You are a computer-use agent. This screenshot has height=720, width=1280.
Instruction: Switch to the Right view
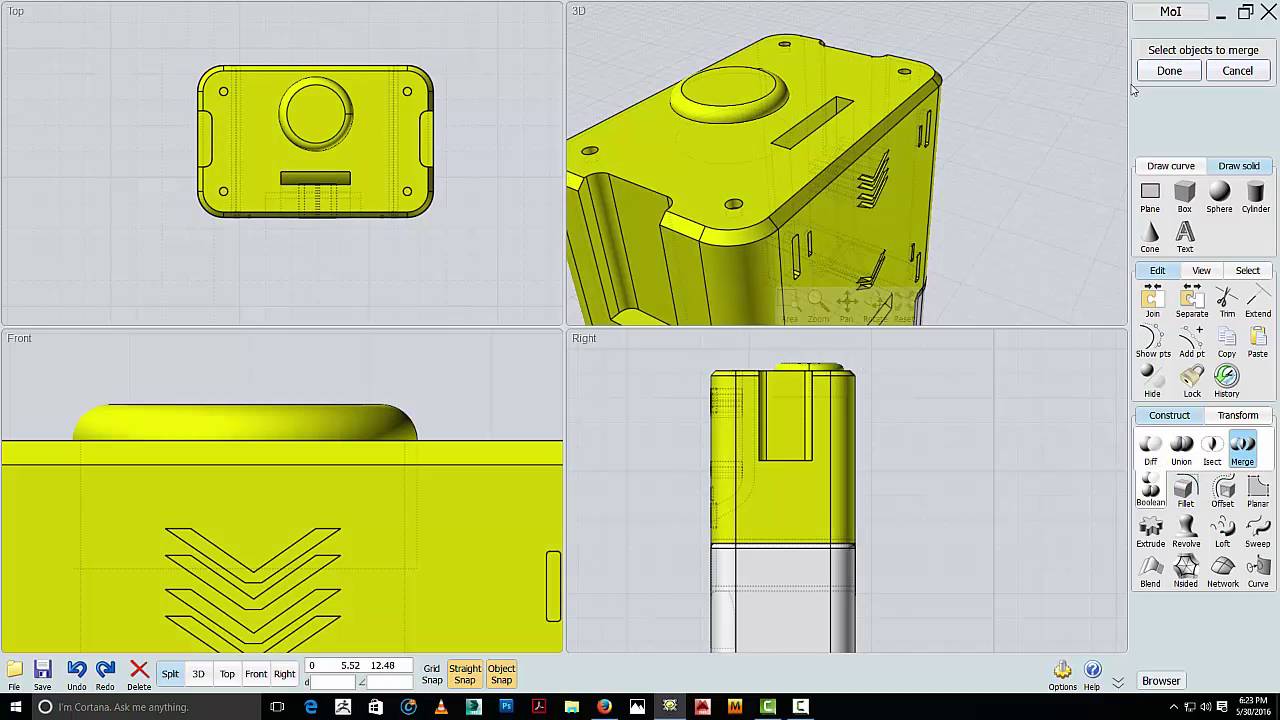pos(285,674)
